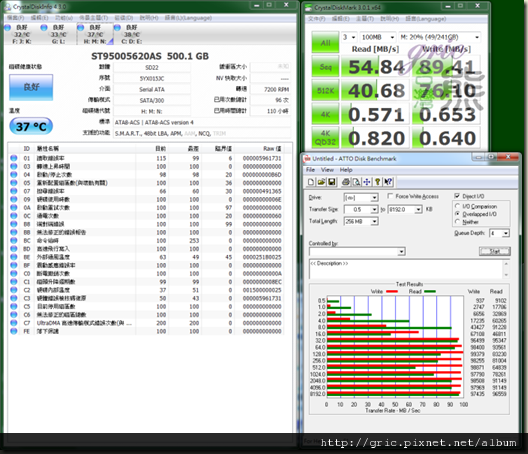This screenshot has width=528, height=454.
Task: Click the blue four-arrow icon in ATTO toolbar
Action: pyautogui.click(x=367, y=182)
